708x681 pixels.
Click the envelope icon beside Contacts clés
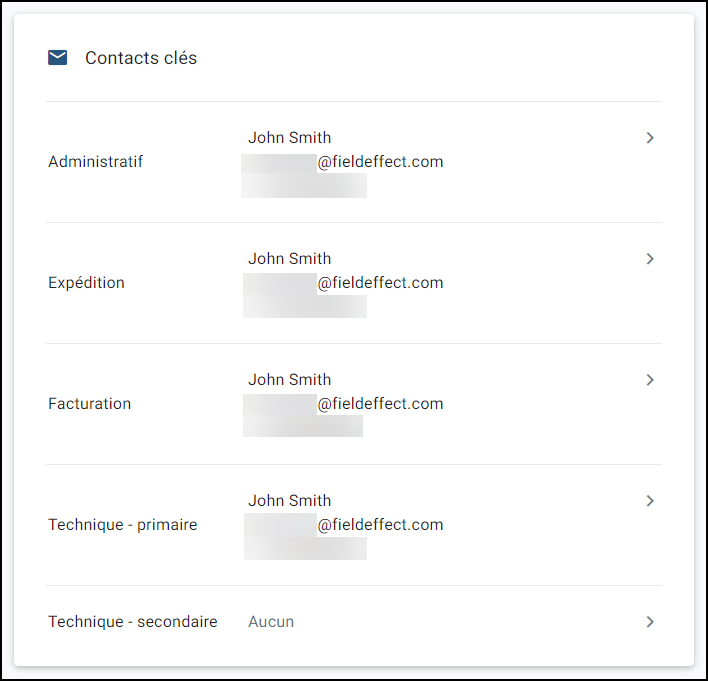[x=57, y=58]
